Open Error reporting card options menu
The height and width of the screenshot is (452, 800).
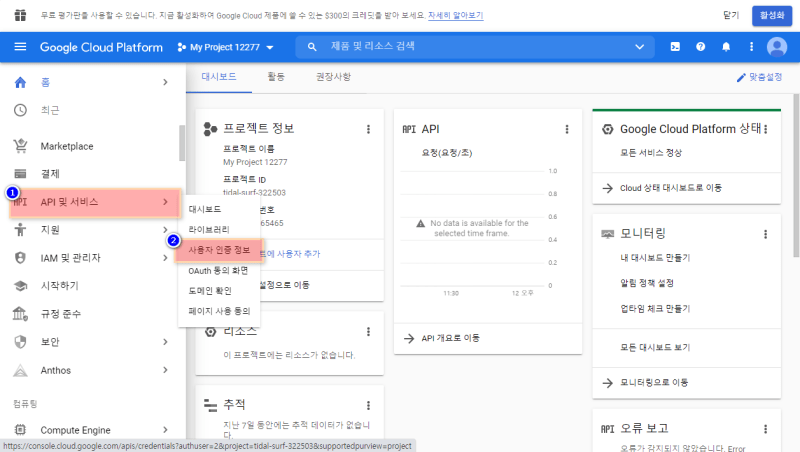point(765,429)
